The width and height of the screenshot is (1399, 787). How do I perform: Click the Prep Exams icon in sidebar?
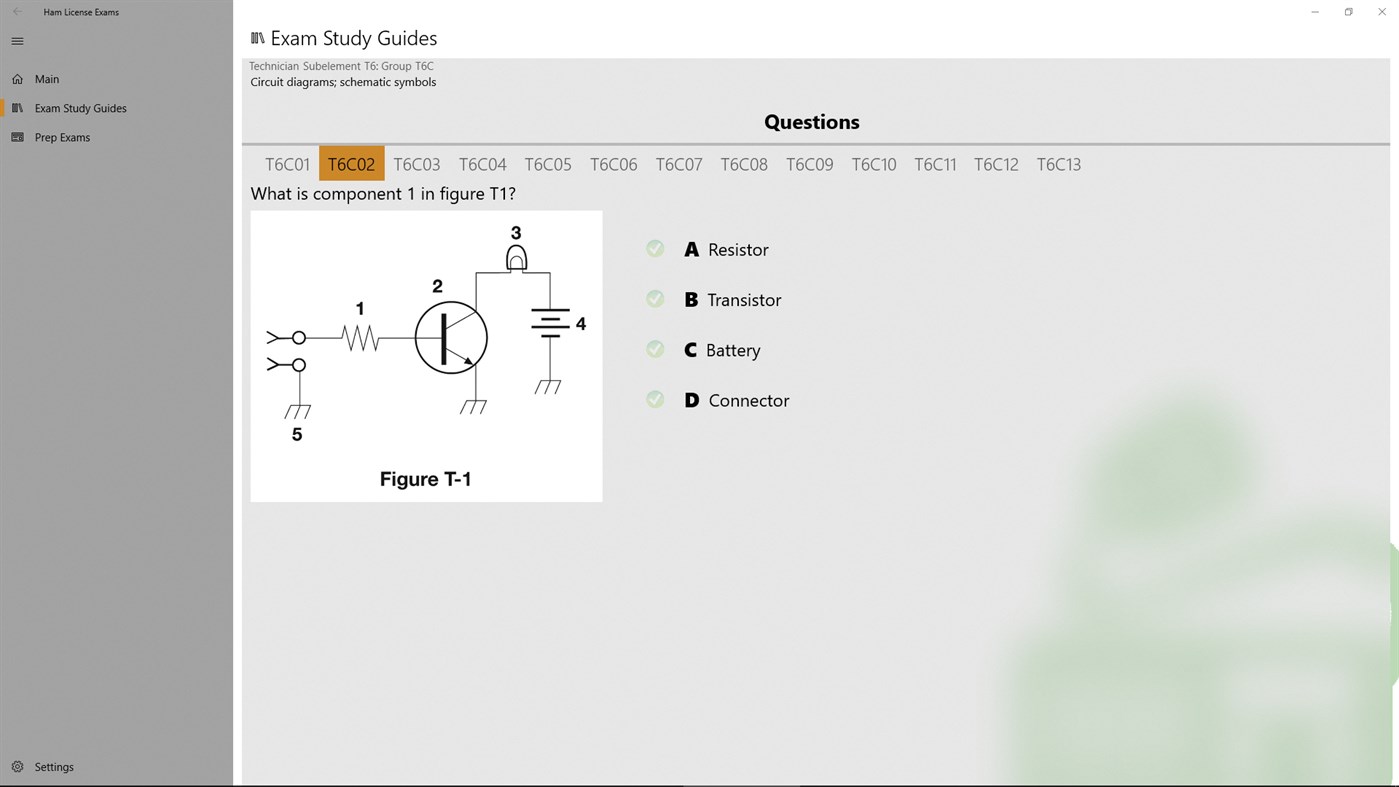point(17,137)
